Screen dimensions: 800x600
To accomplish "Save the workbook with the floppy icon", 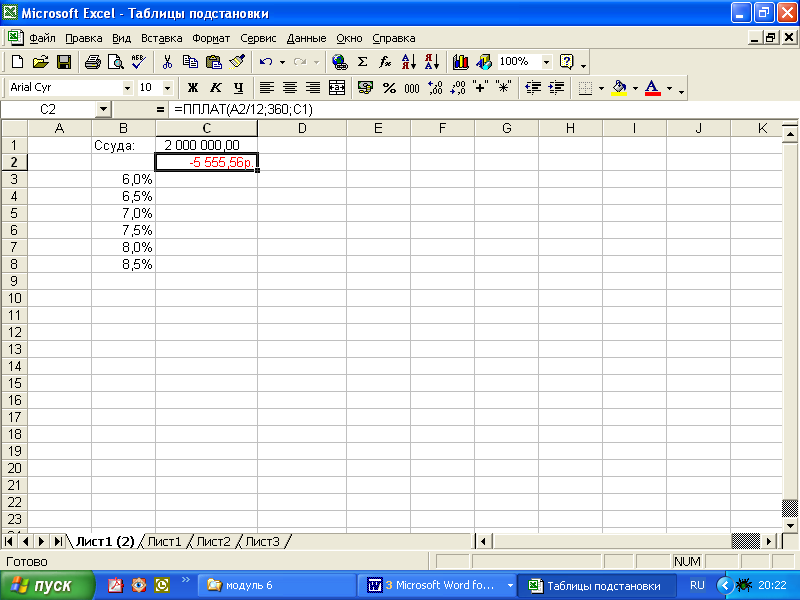I will coord(64,62).
